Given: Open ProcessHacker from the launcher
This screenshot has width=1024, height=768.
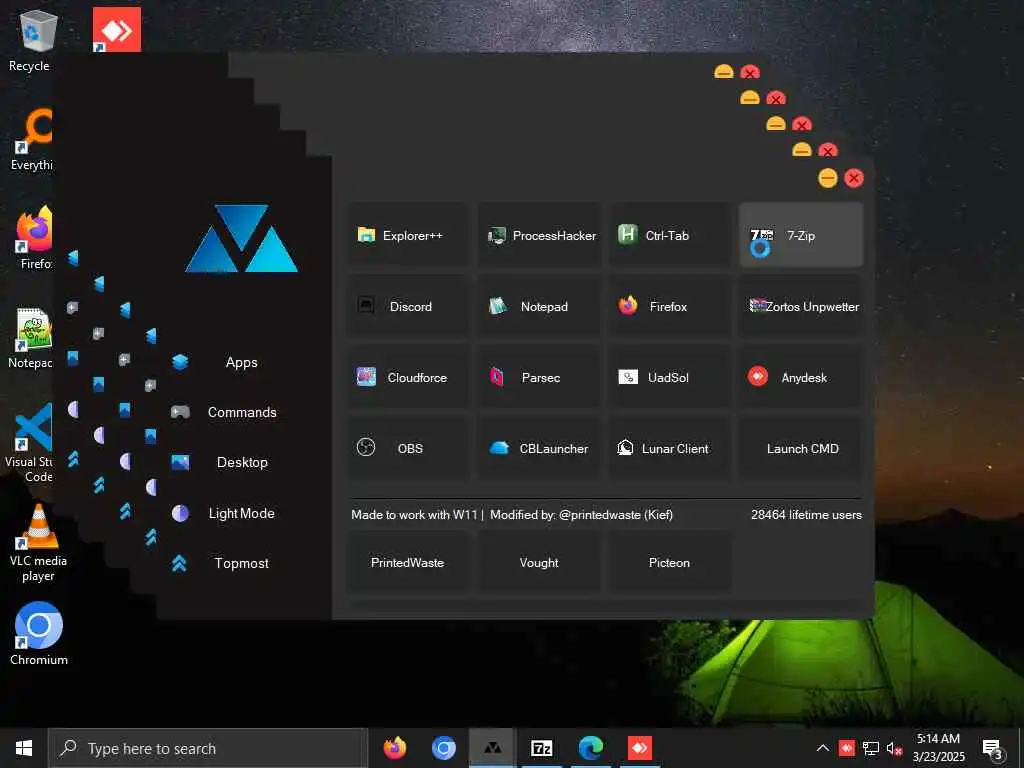Looking at the screenshot, I should 539,235.
